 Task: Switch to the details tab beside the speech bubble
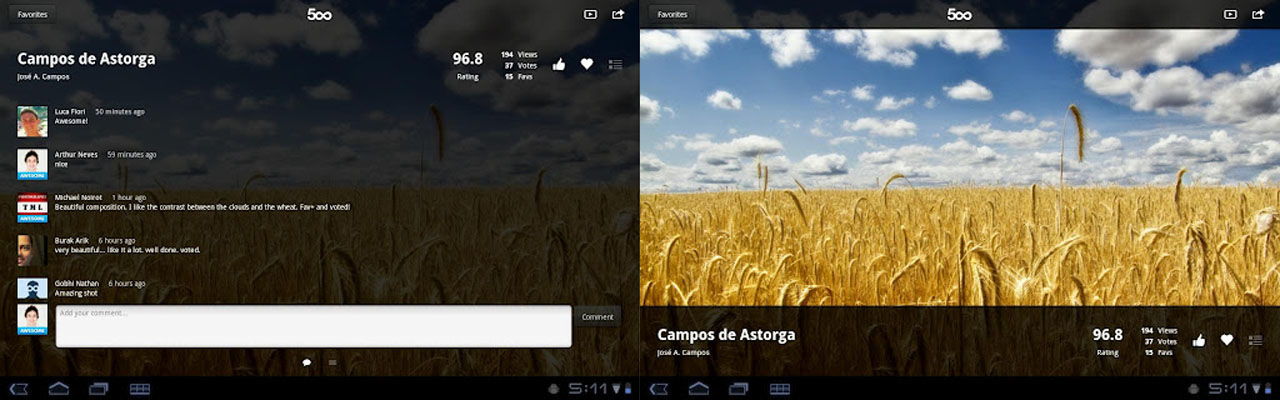coord(332,362)
